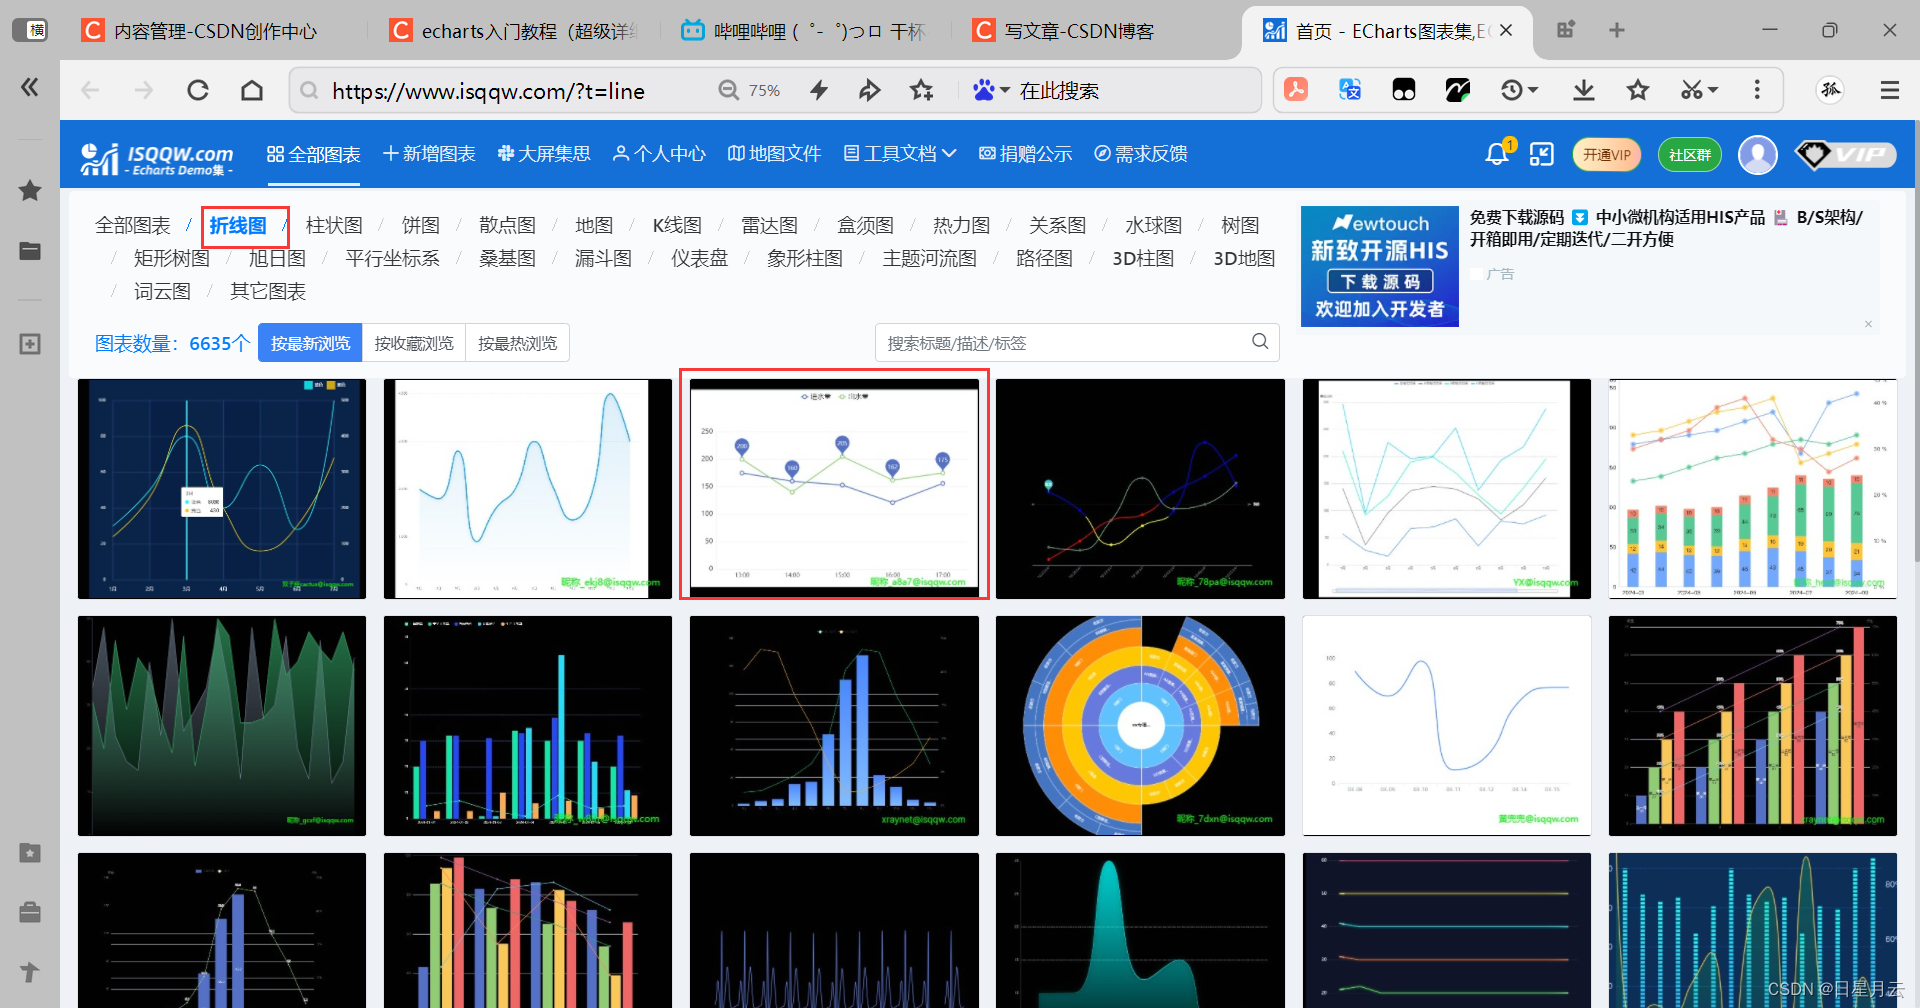This screenshot has height=1008, width=1920.
Task: Filter charts by 3D地图 category
Action: 1244,258
